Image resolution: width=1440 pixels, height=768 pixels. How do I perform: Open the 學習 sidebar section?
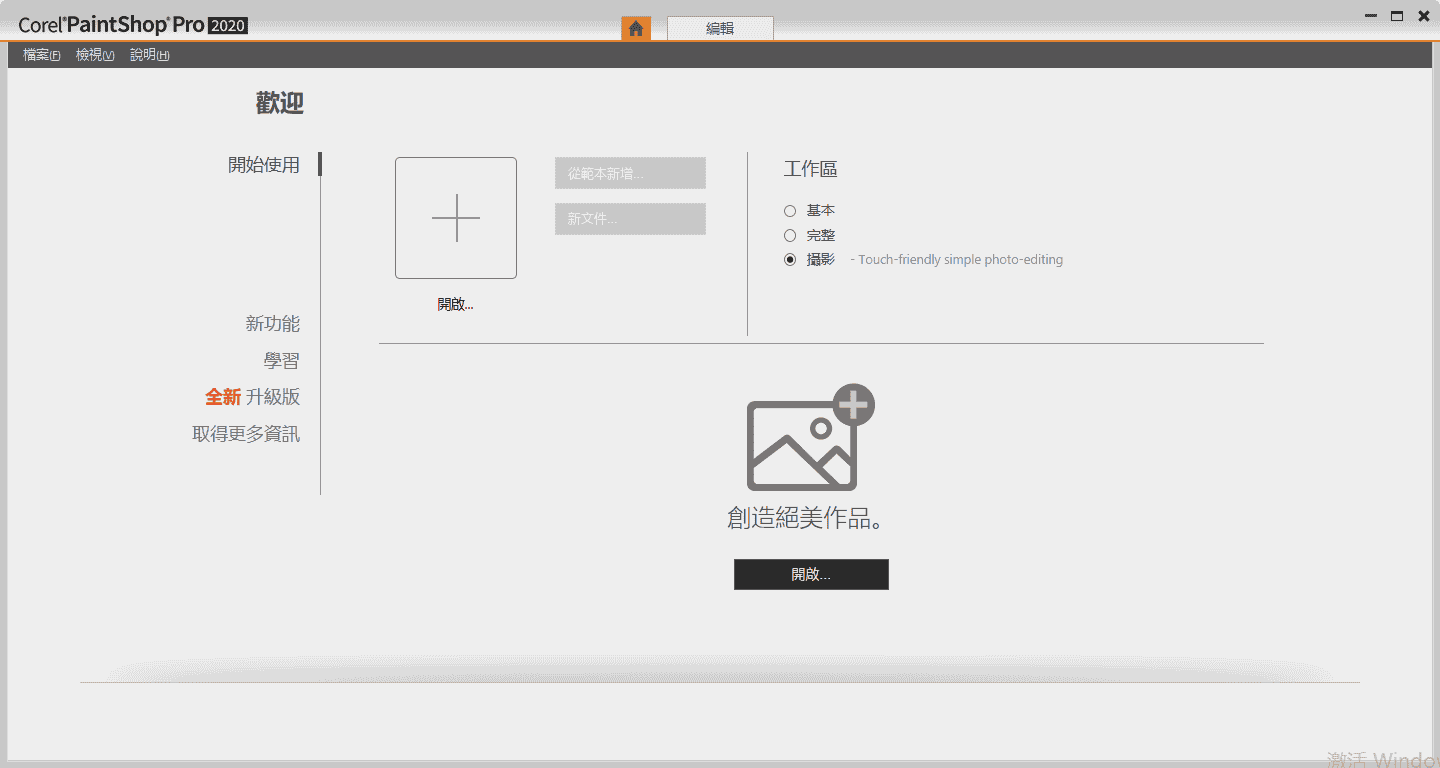coord(281,361)
